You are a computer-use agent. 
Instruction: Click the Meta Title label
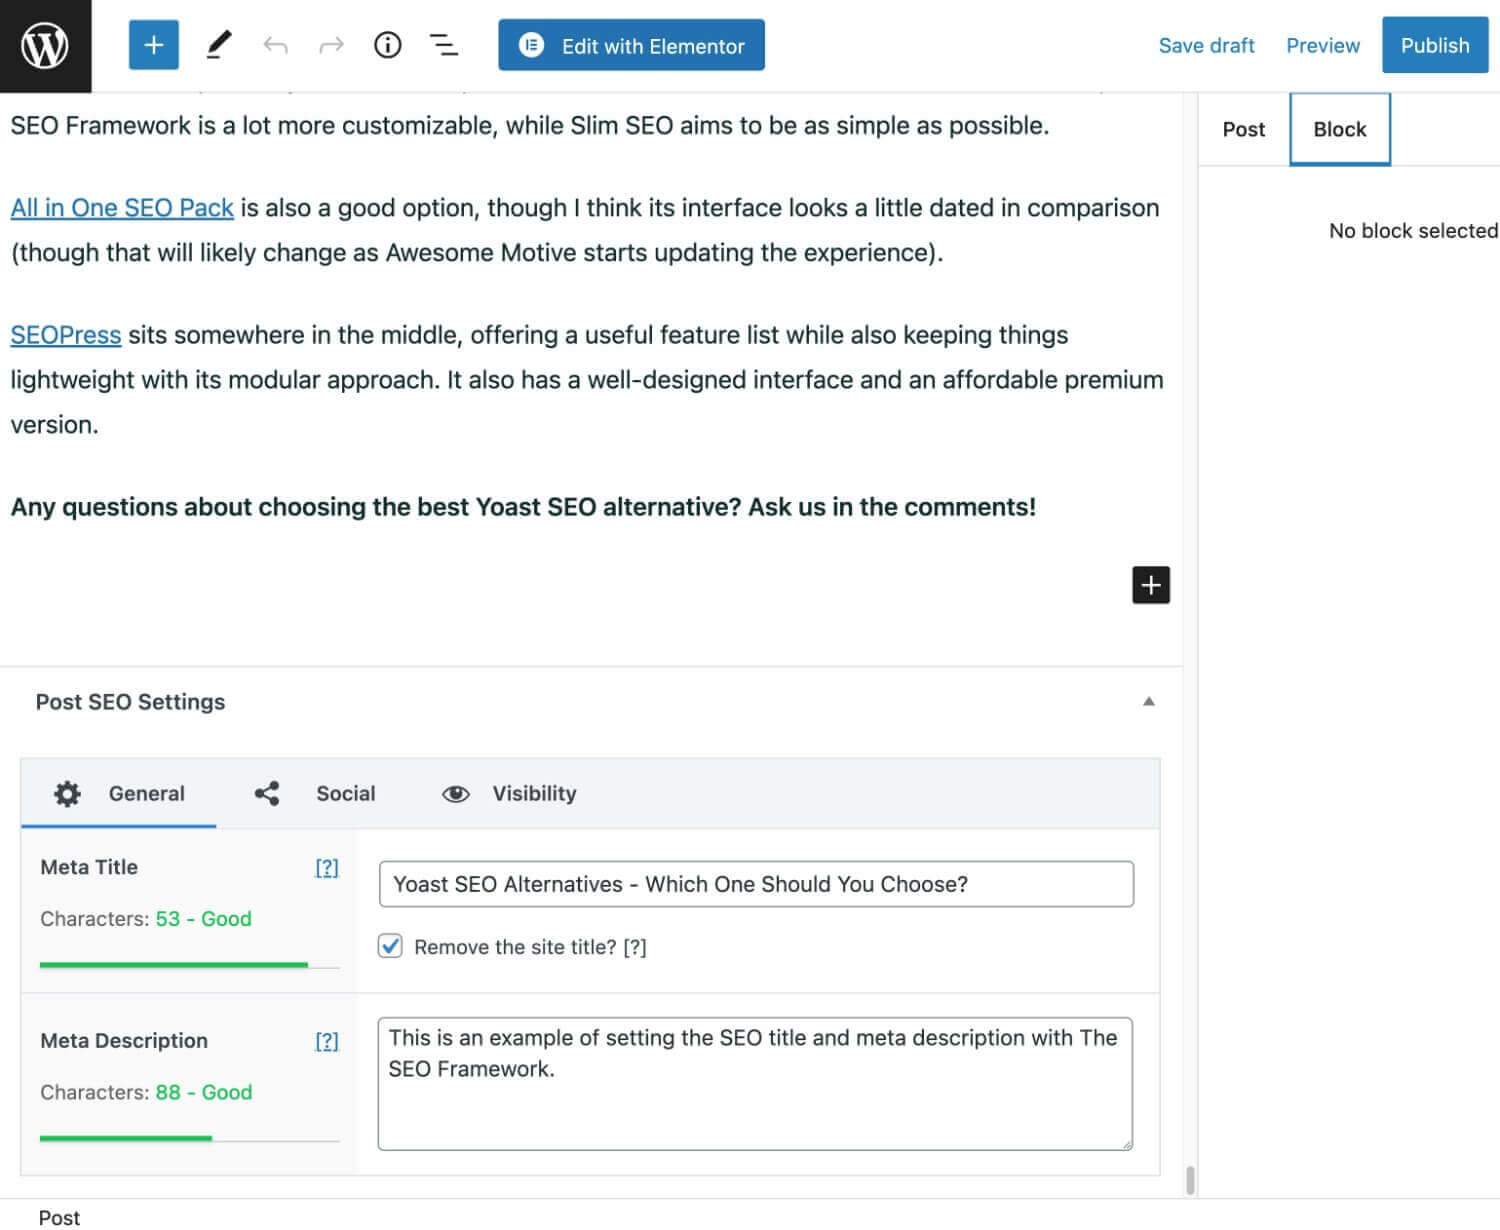[89, 867]
